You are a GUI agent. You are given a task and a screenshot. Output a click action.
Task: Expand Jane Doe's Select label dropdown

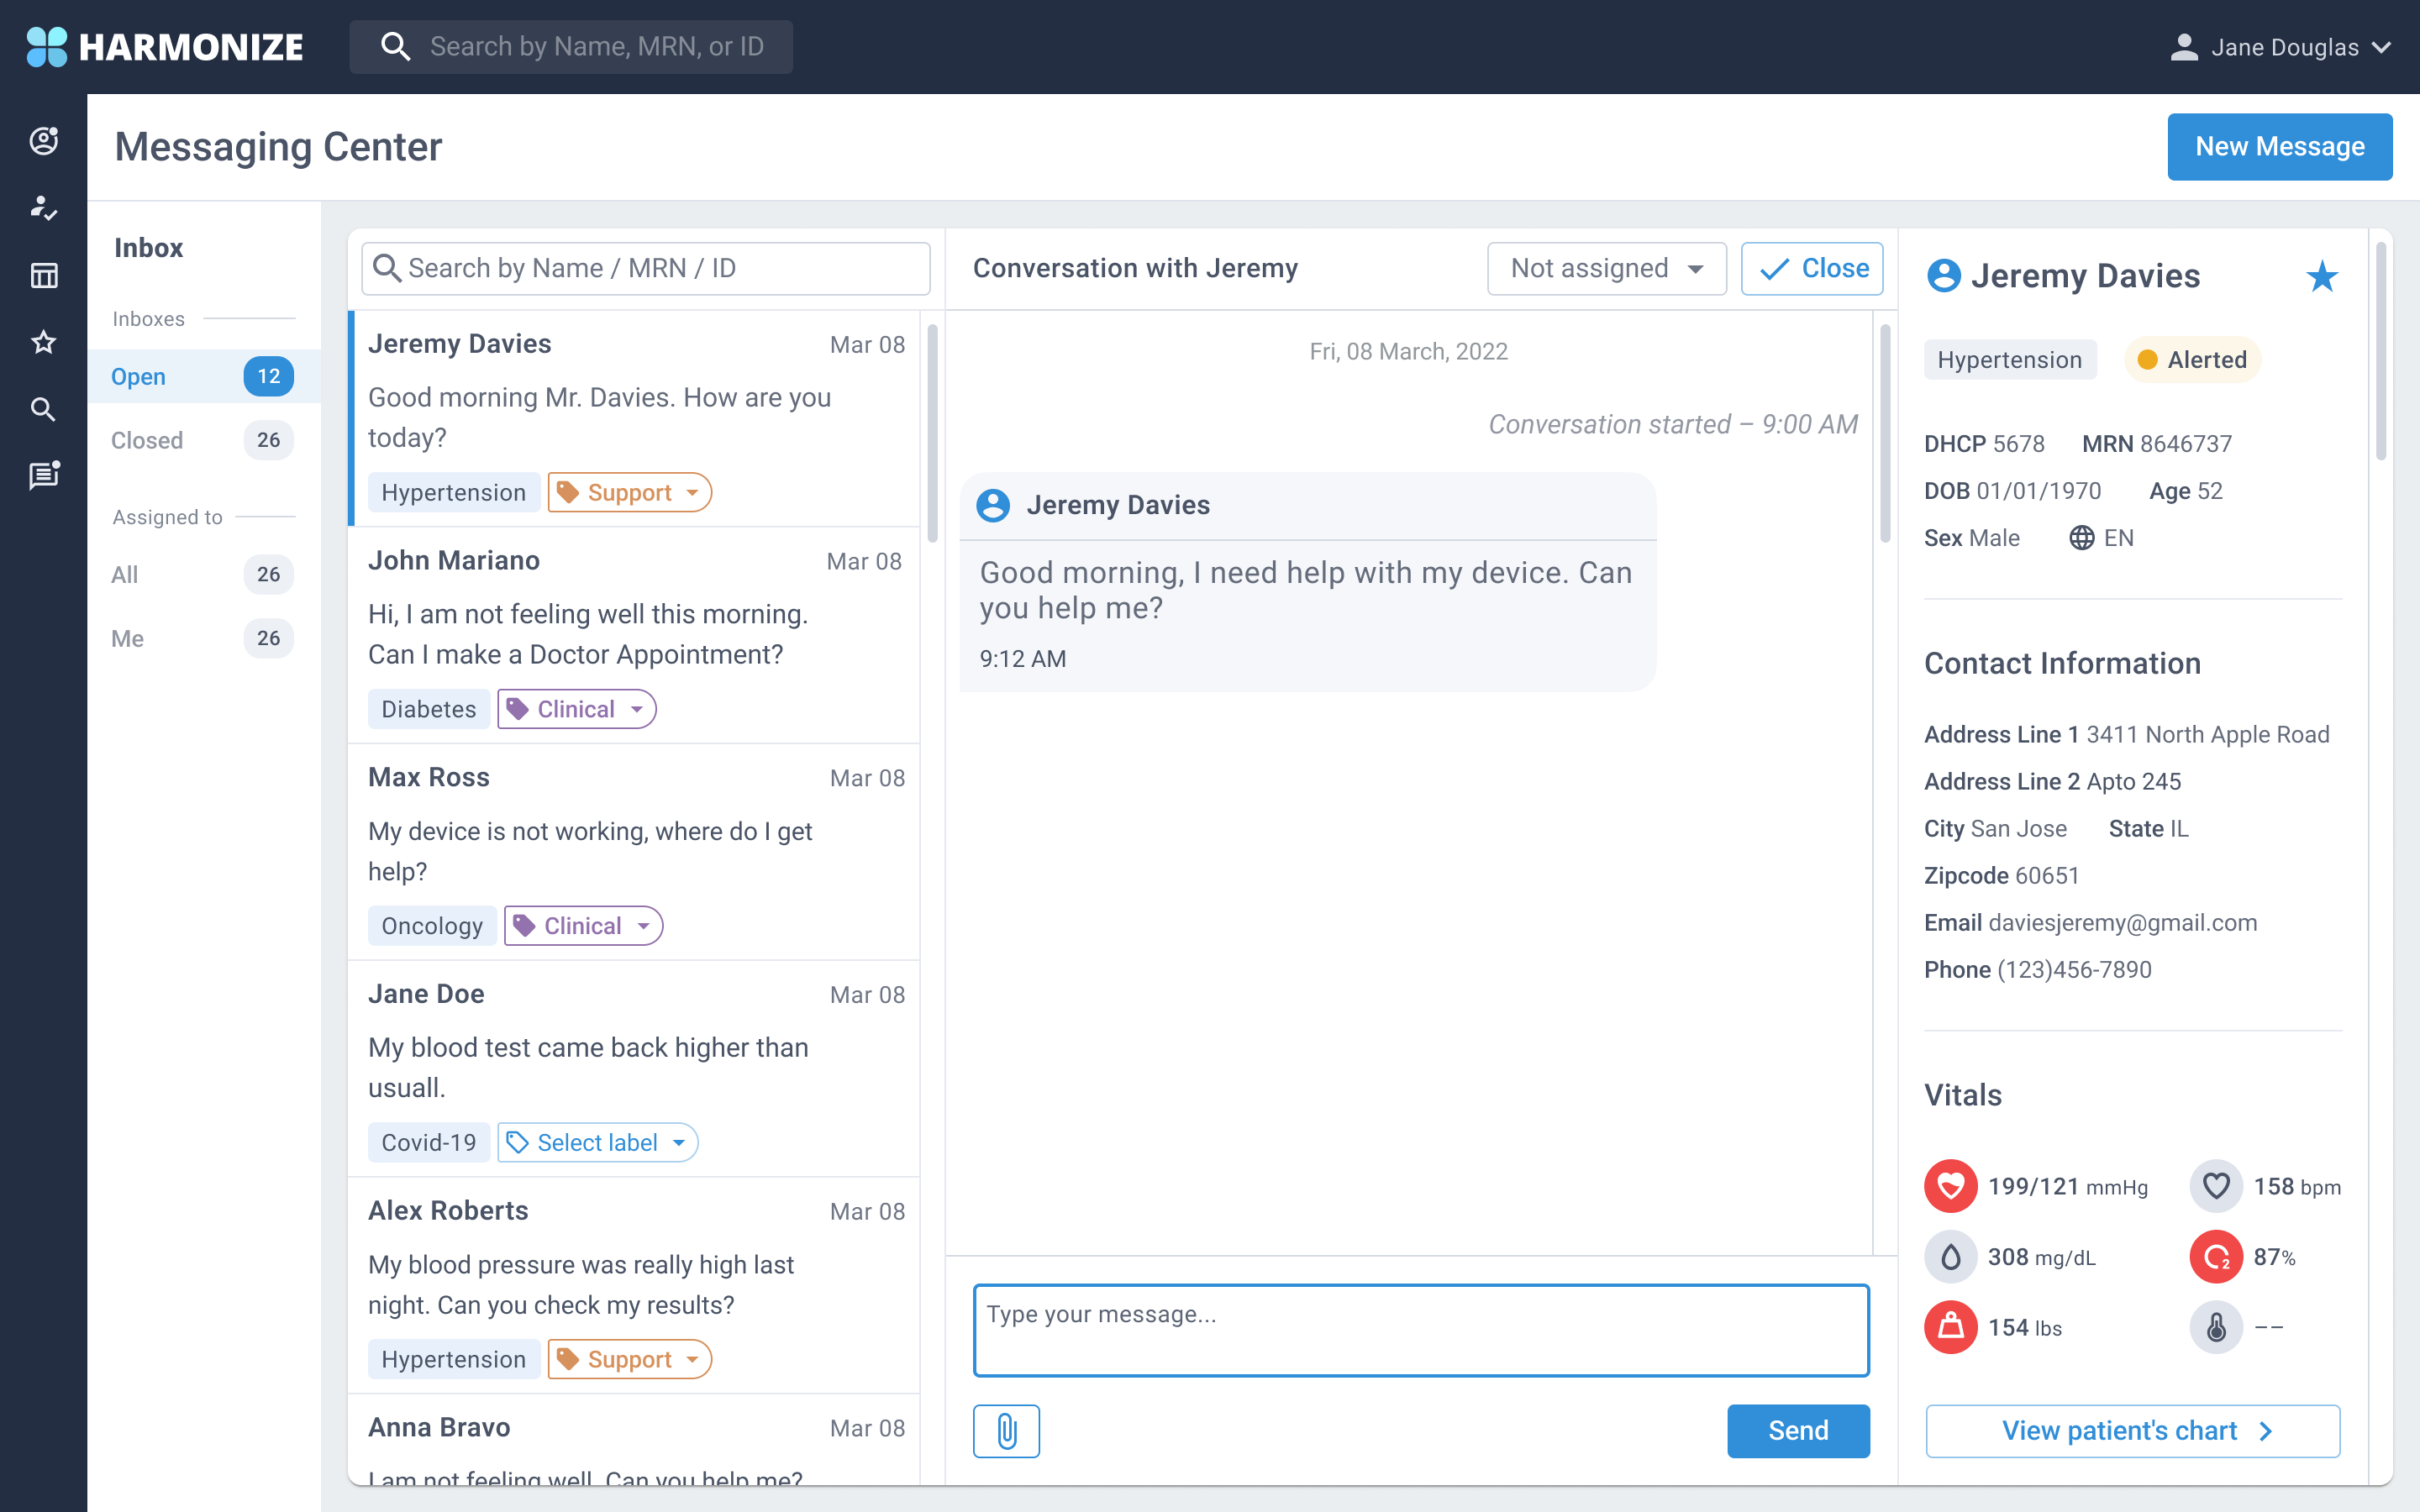[x=597, y=1142]
